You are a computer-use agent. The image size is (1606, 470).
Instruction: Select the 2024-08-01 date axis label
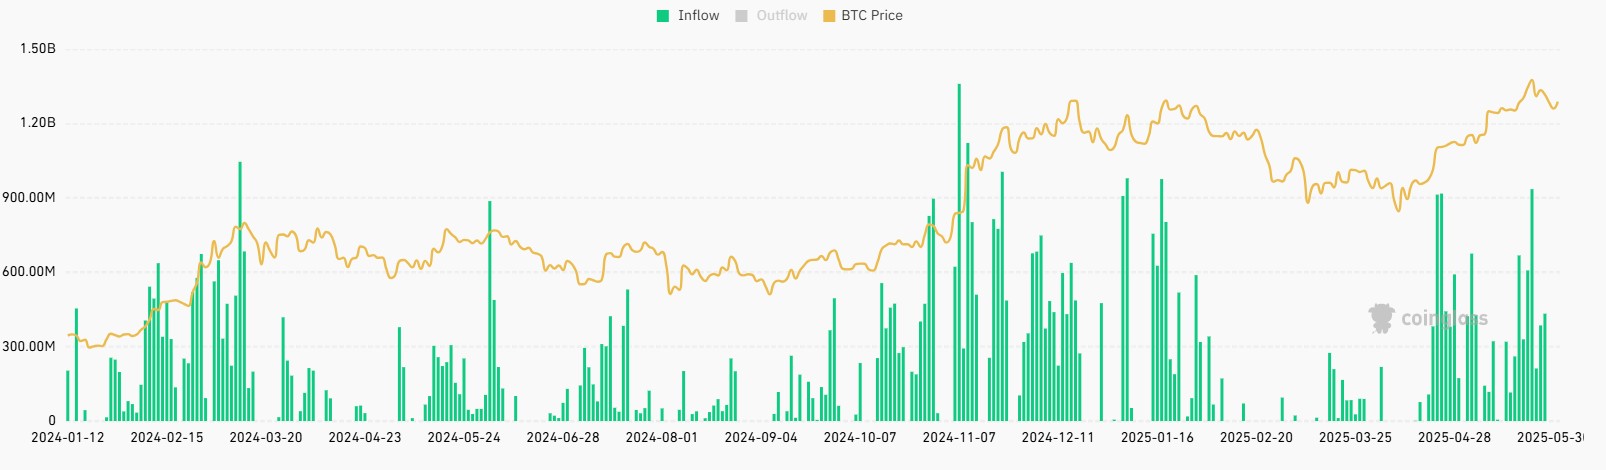[662, 438]
